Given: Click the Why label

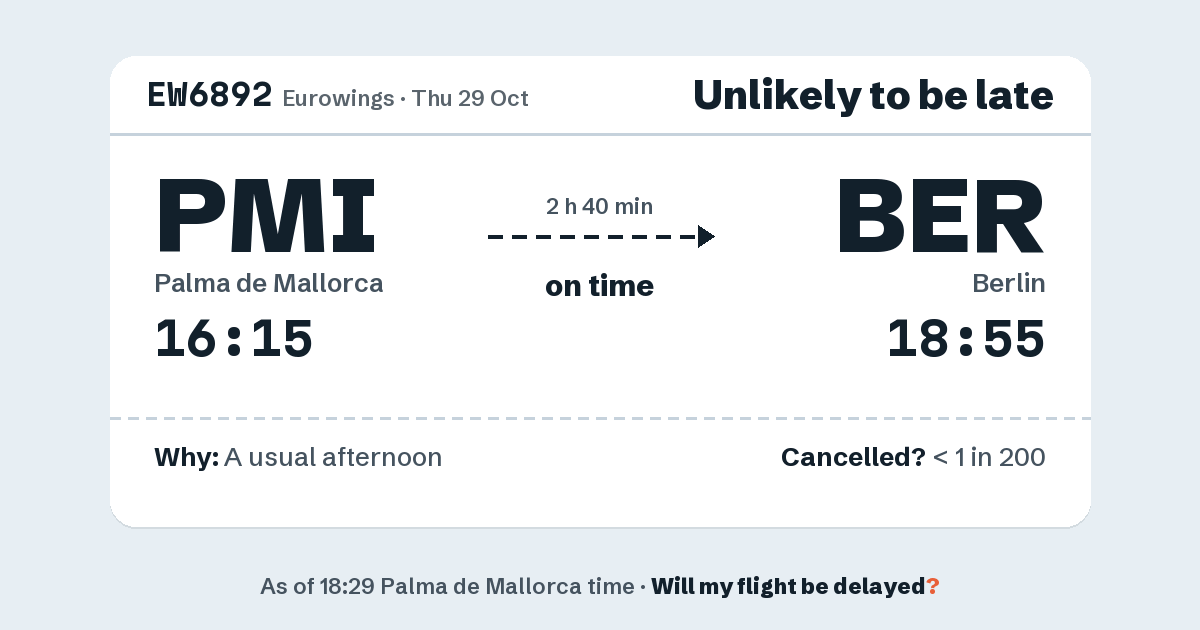Looking at the screenshot, I should tap(187, 458).
